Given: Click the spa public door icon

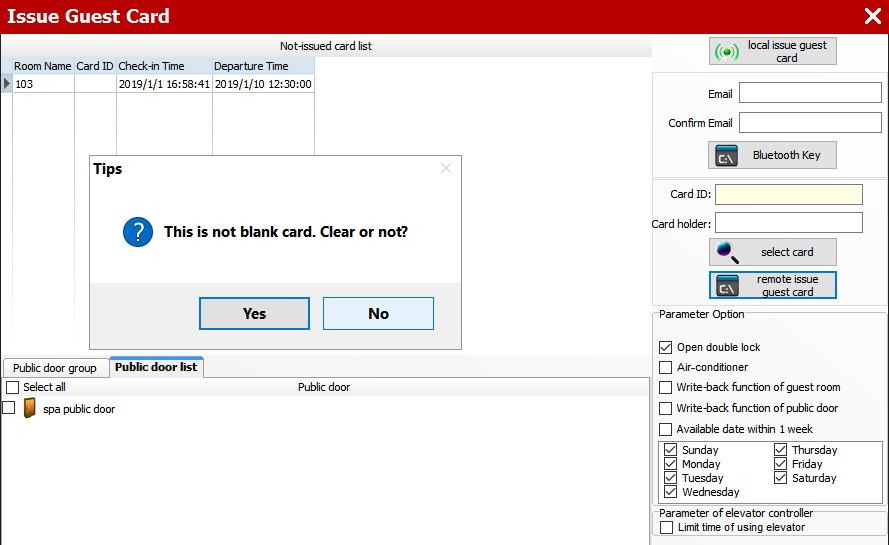Looking at the screenshot, I should point(30,408).
